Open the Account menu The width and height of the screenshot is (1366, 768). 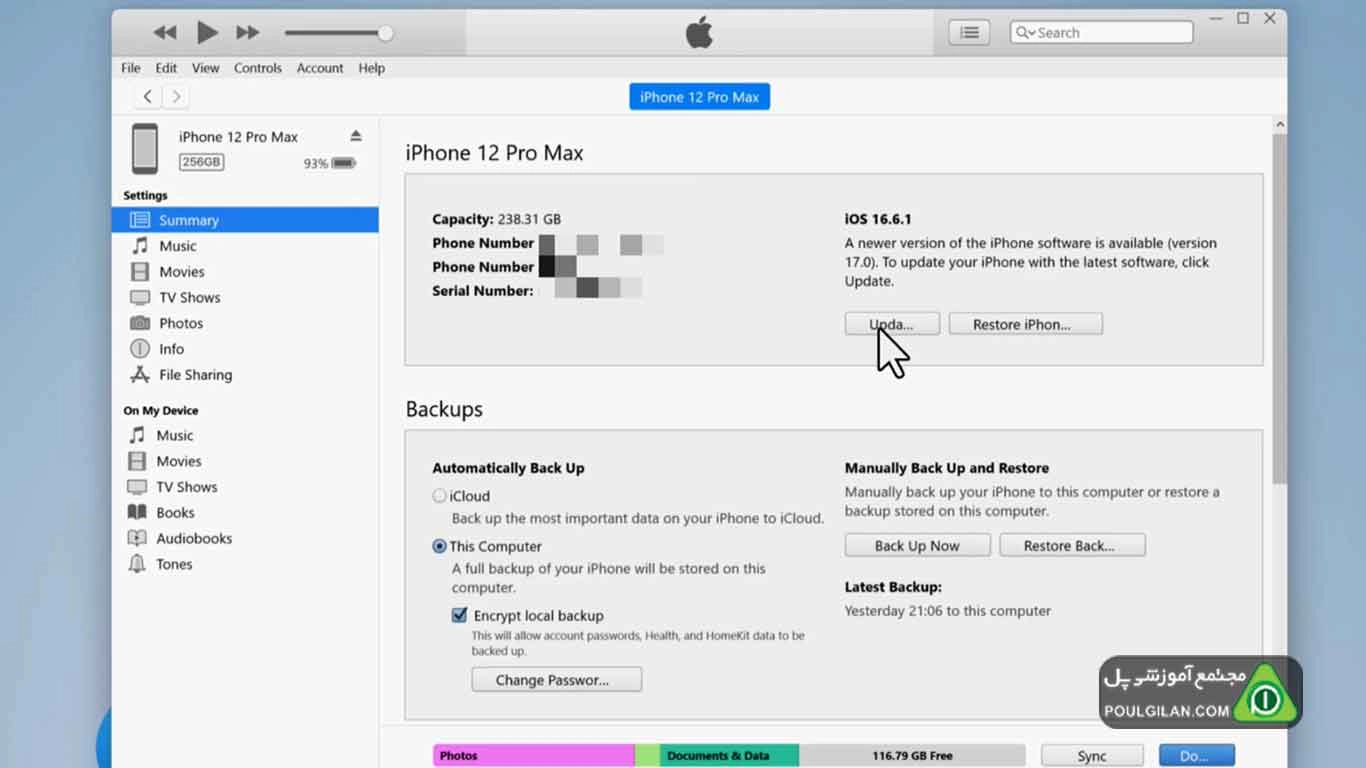point(320,68)
